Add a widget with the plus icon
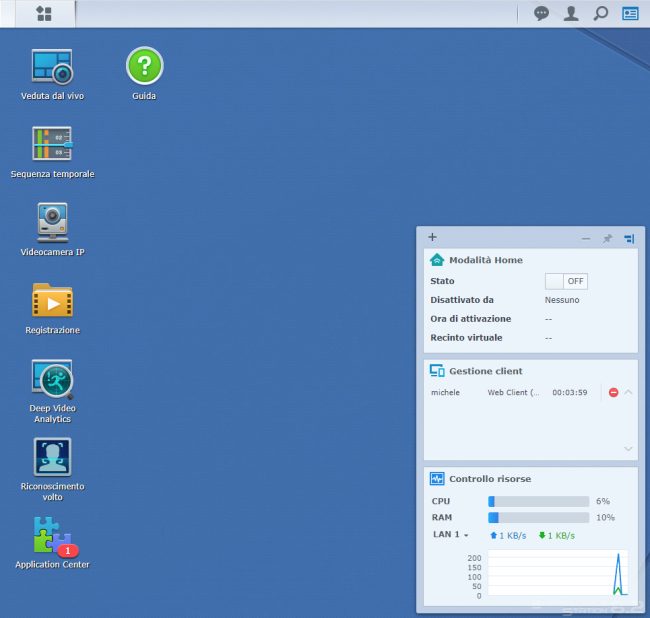 tap(432, 237)
